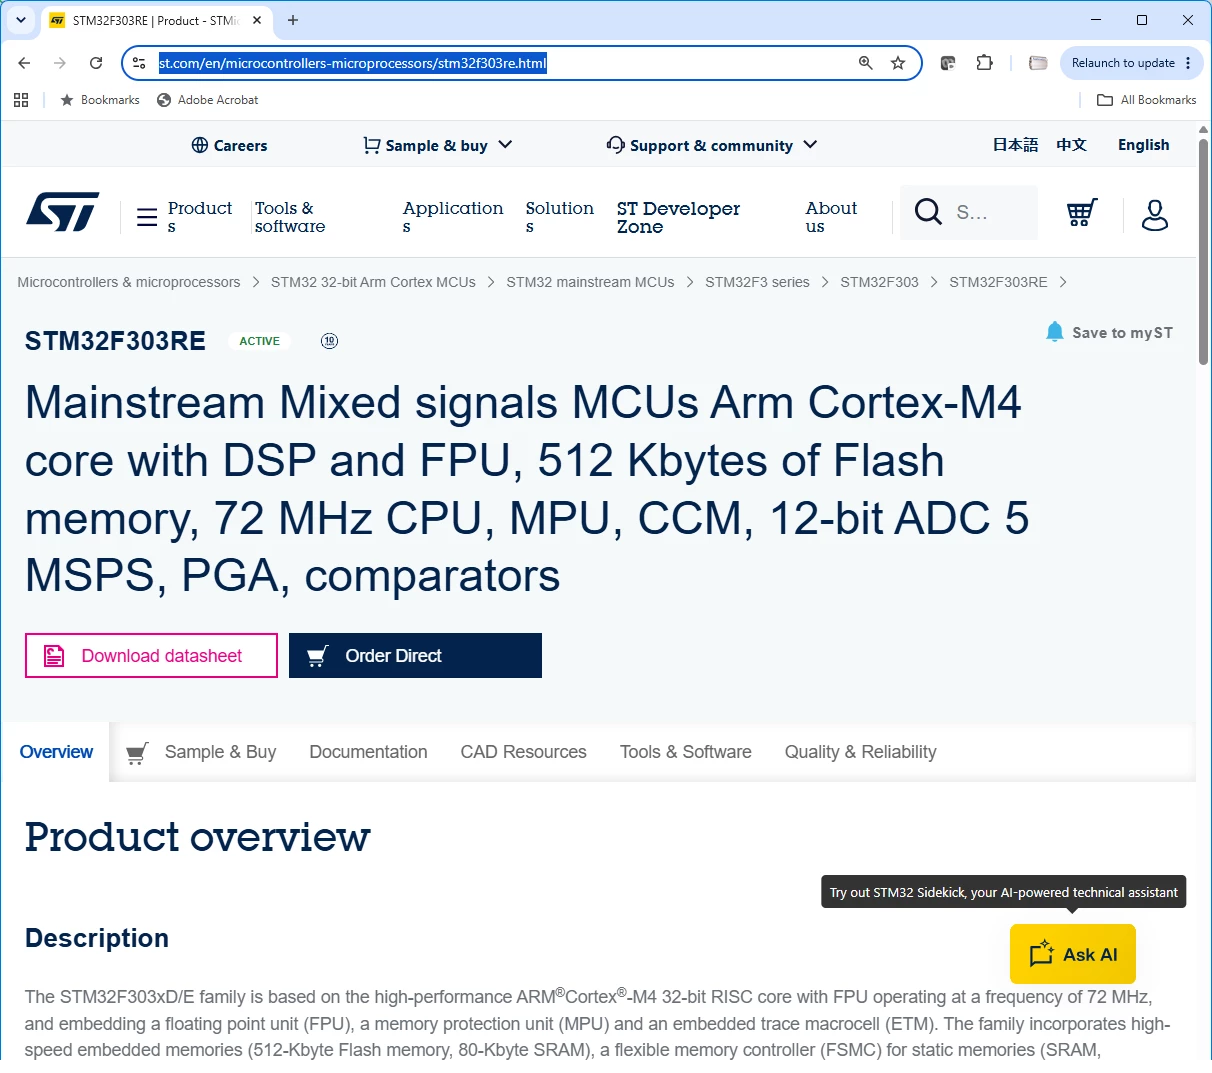Open a new browser tab

293,20
